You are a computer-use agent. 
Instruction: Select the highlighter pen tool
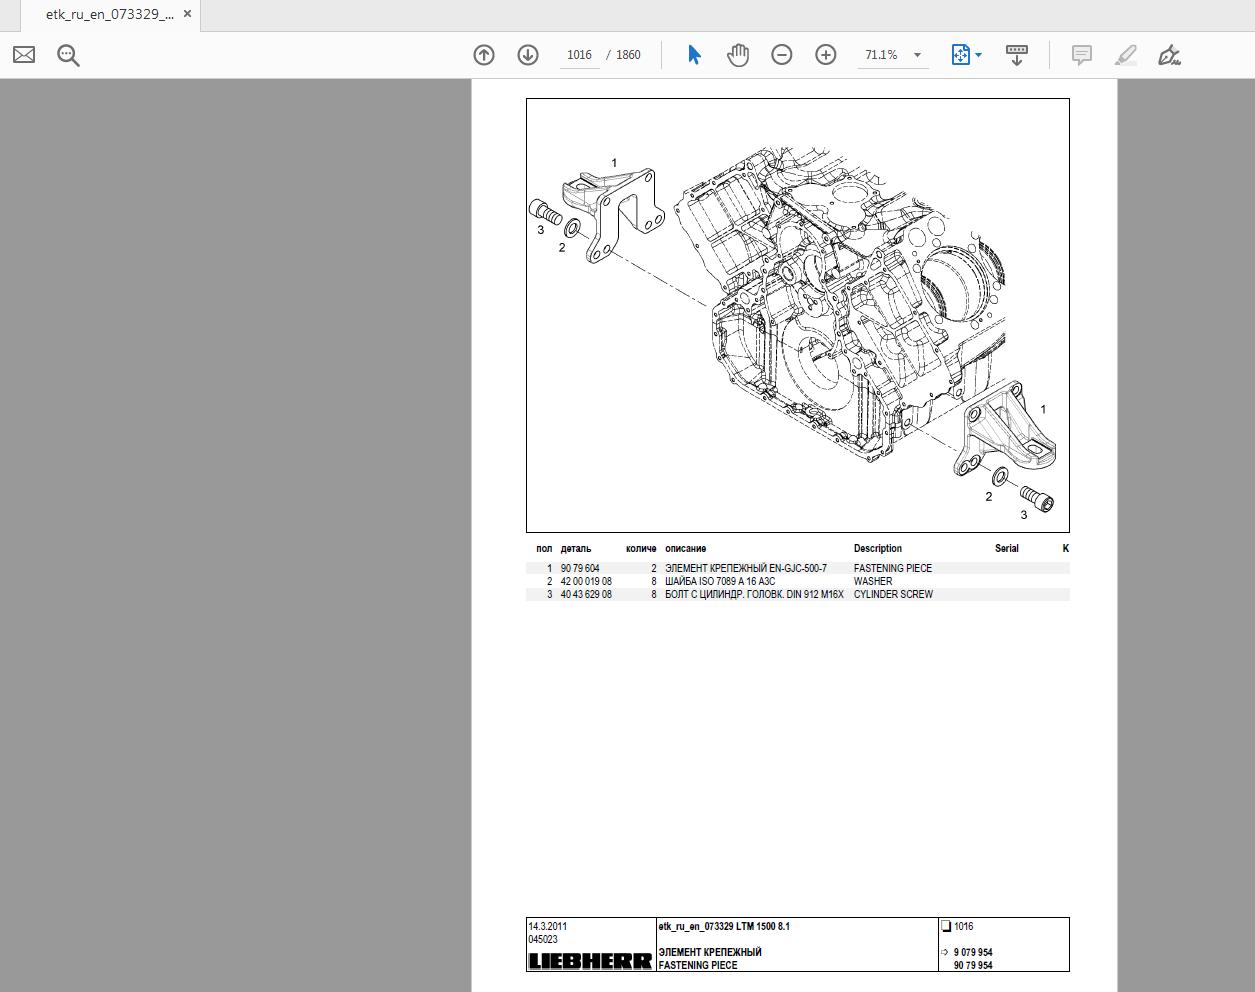[x=1126, y=55]
